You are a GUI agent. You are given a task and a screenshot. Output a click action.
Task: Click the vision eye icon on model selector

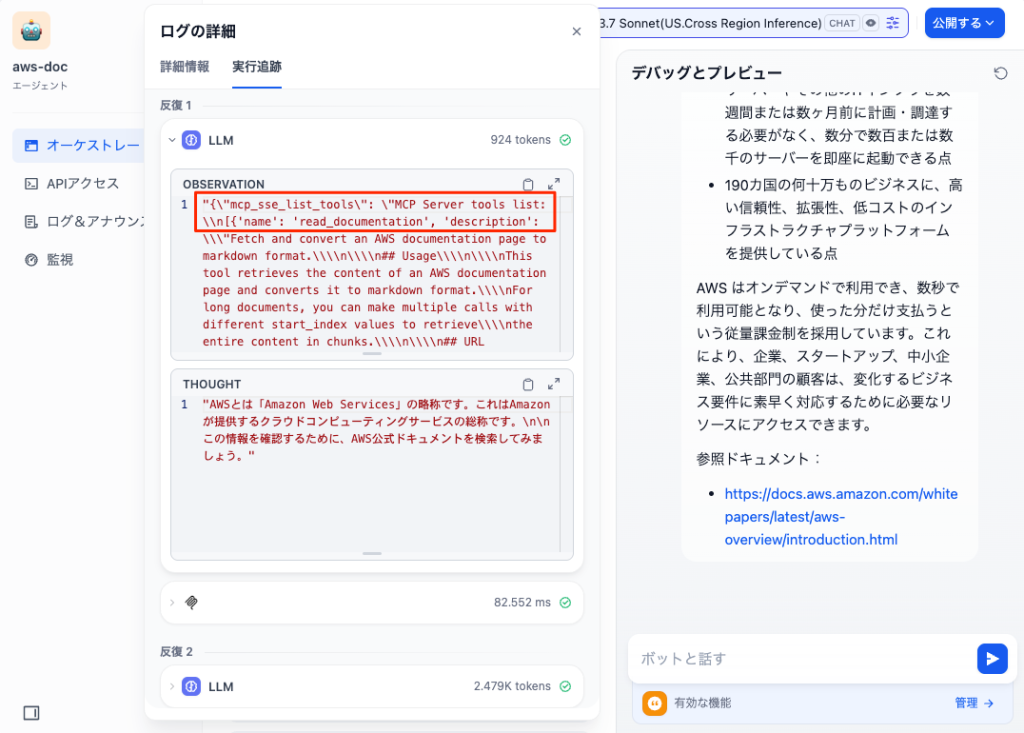click(871, 24)
